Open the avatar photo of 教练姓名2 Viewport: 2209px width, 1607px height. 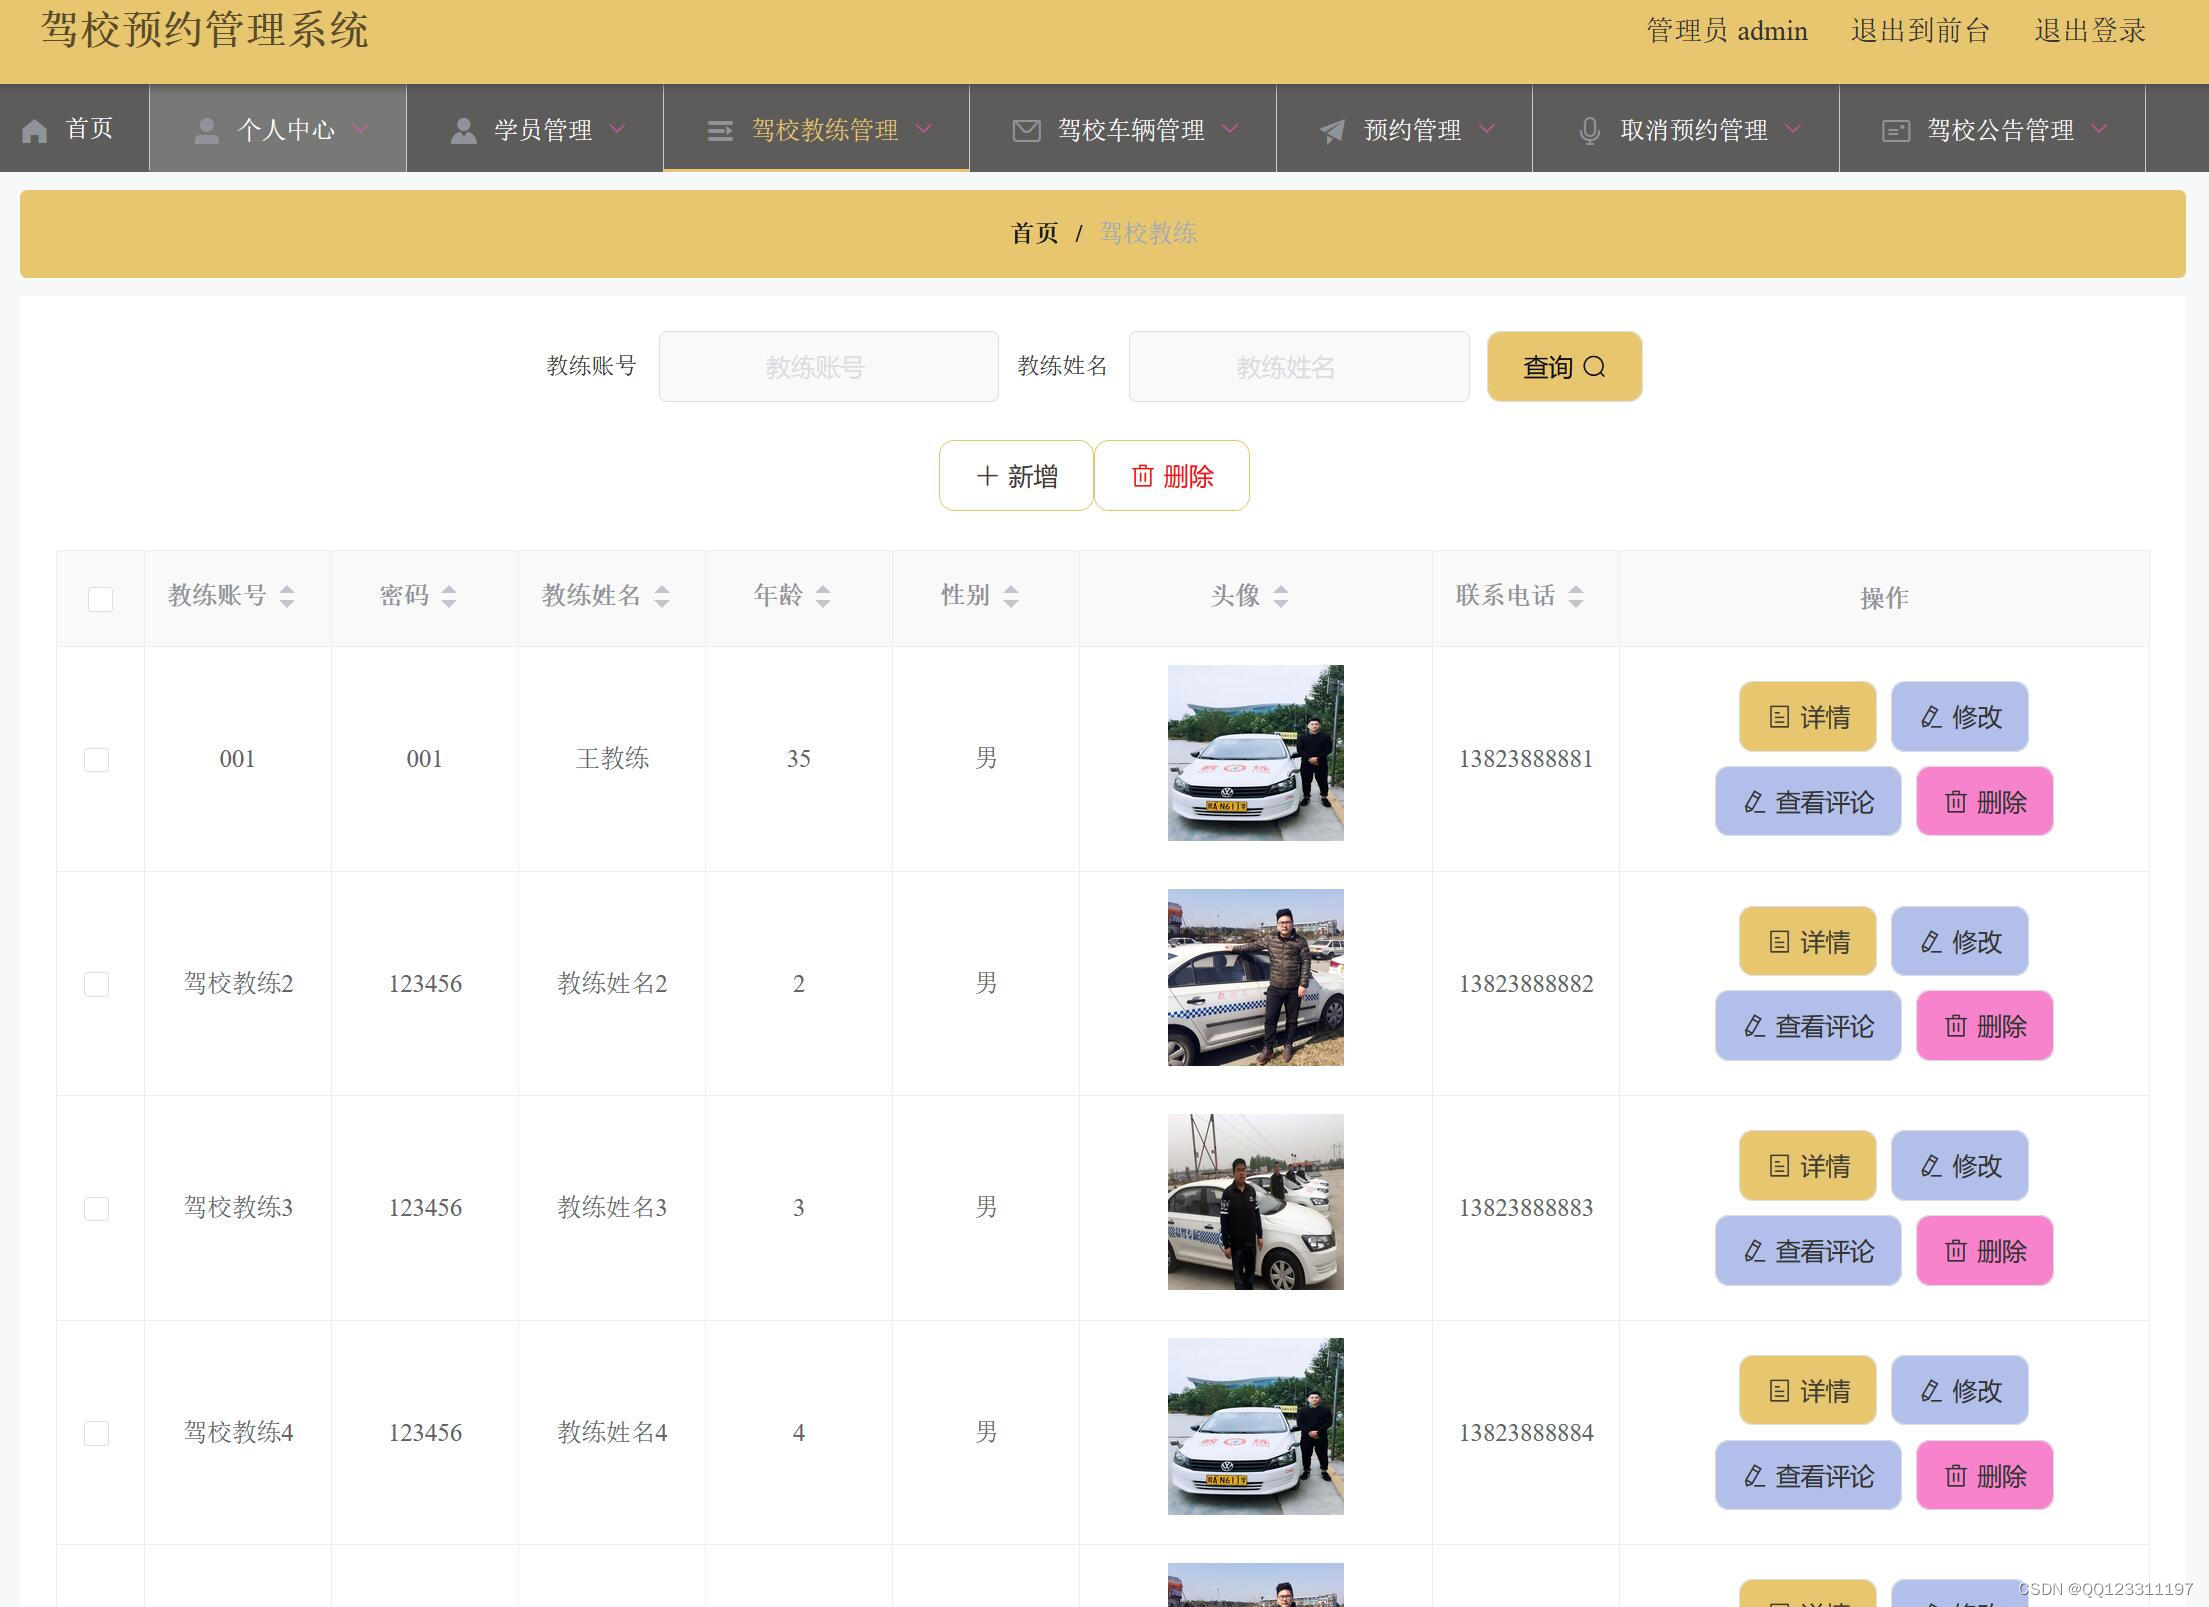(1256, 978)
